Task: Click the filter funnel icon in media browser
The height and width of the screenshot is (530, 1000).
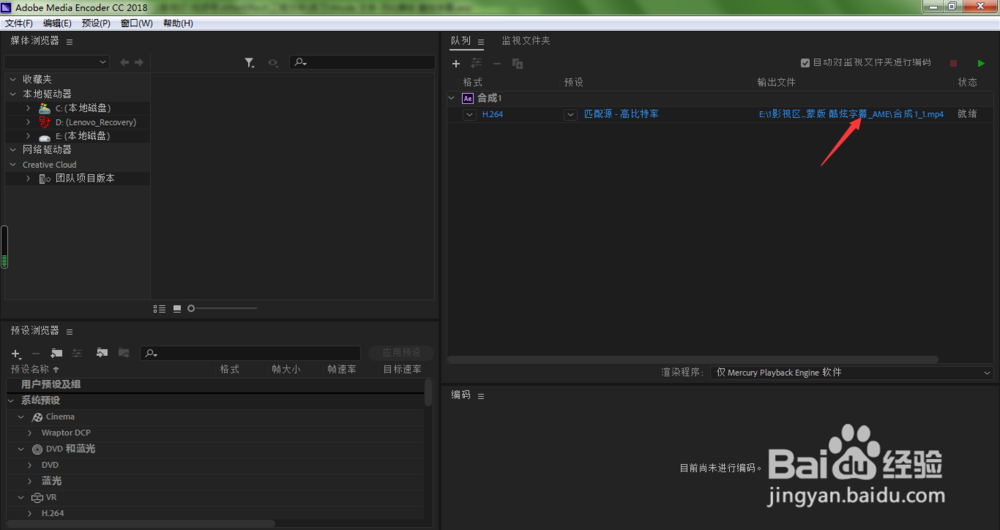Action: [249, 63]
